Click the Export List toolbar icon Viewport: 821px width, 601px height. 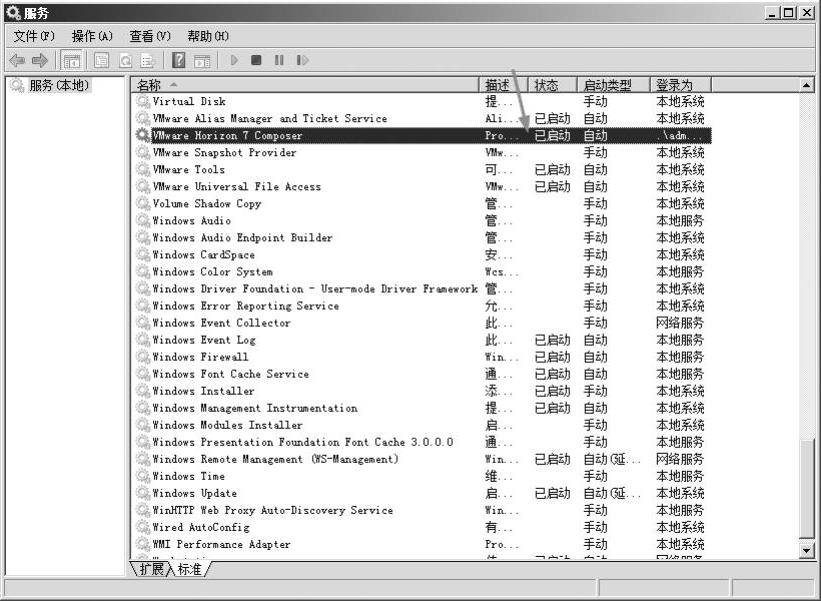pos(148,60)
